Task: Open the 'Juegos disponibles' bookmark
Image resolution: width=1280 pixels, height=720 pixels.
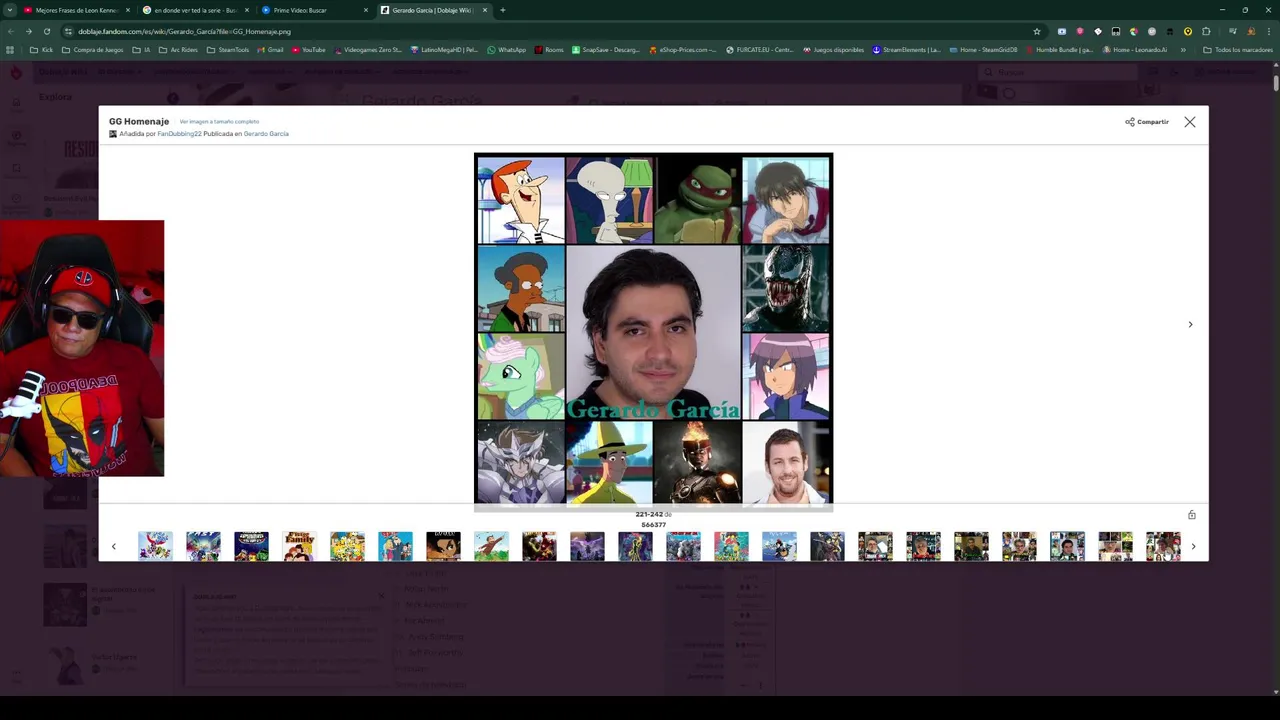Action: tap(833, 50)
